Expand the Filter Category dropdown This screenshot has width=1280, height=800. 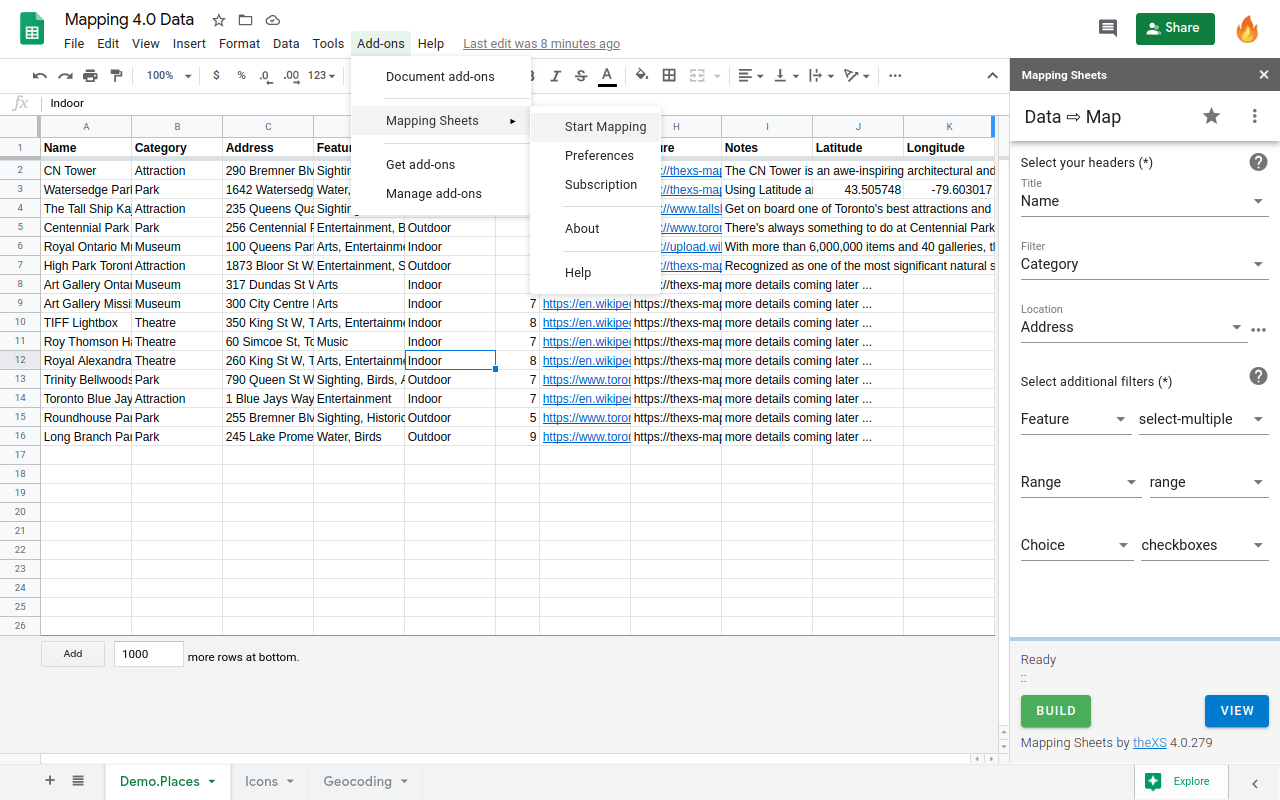click(1144, 264)
